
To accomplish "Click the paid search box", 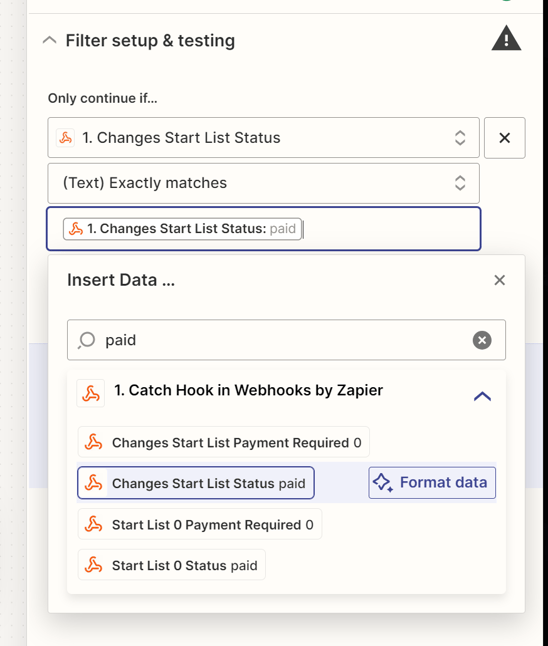I will (286, 340).
